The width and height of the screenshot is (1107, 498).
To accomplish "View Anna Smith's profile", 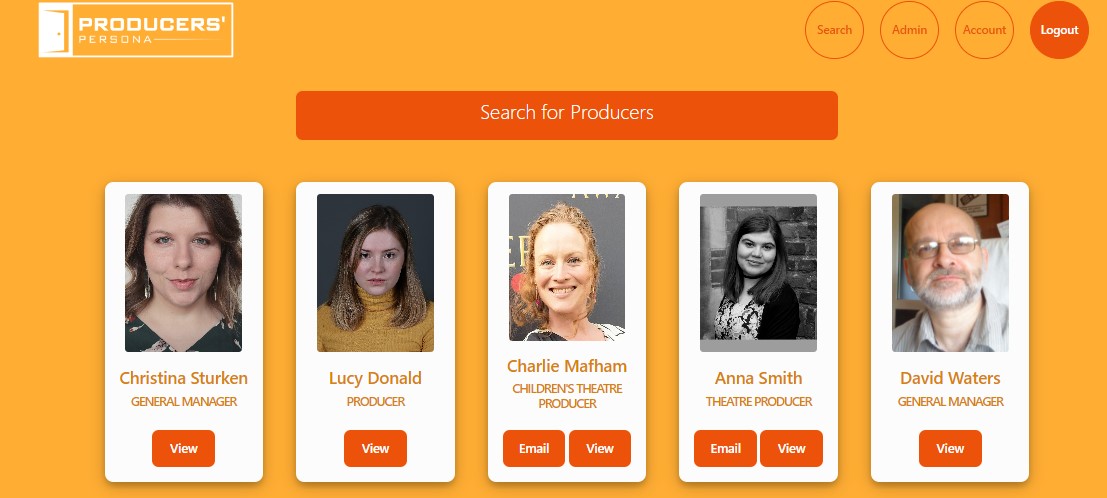I will pos(791,449).
